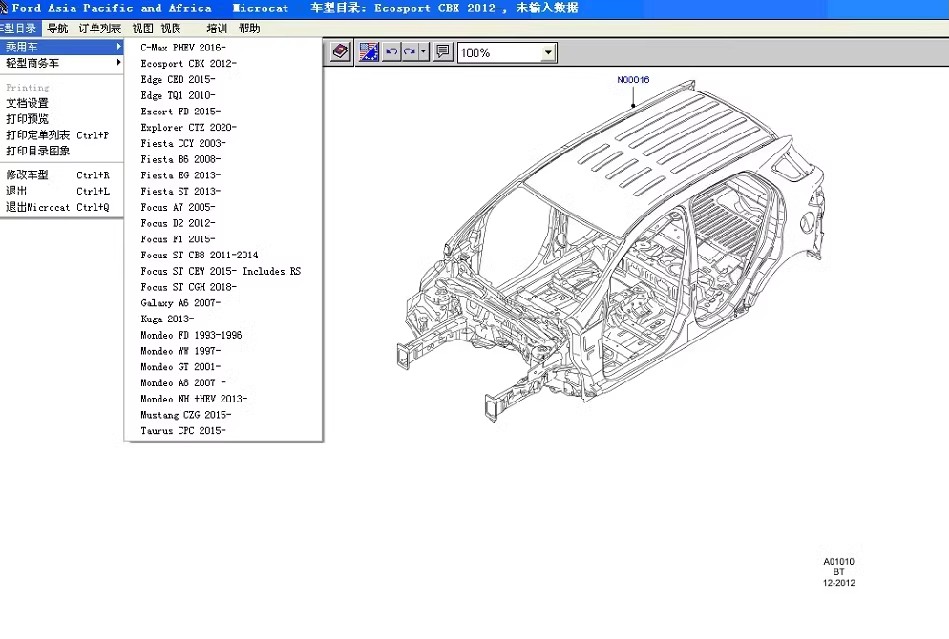Viewport: 949px width, 639px height.
Task: Select Mondeo NH +HEV 2013- model
Action: (x=223, y=399)
